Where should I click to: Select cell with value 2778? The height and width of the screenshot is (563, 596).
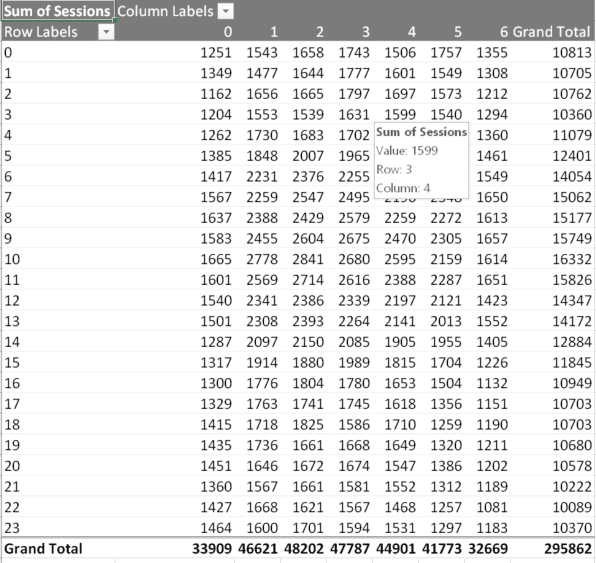(x=262, y=259)
